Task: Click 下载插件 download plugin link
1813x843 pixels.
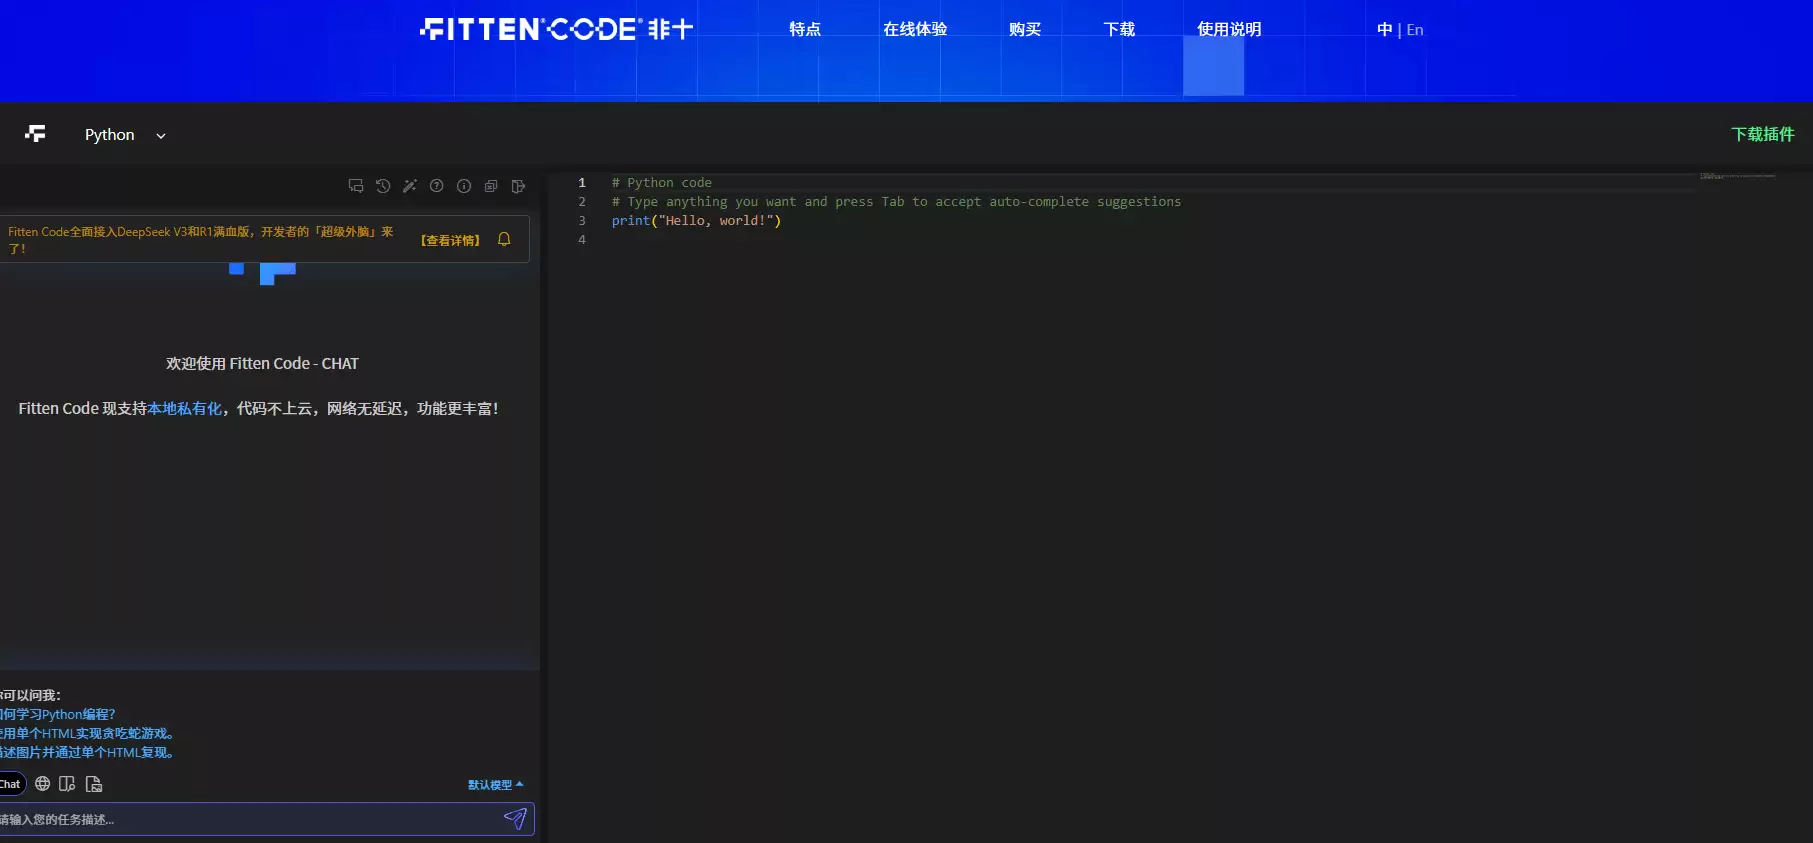Action: pos(1763,134)
